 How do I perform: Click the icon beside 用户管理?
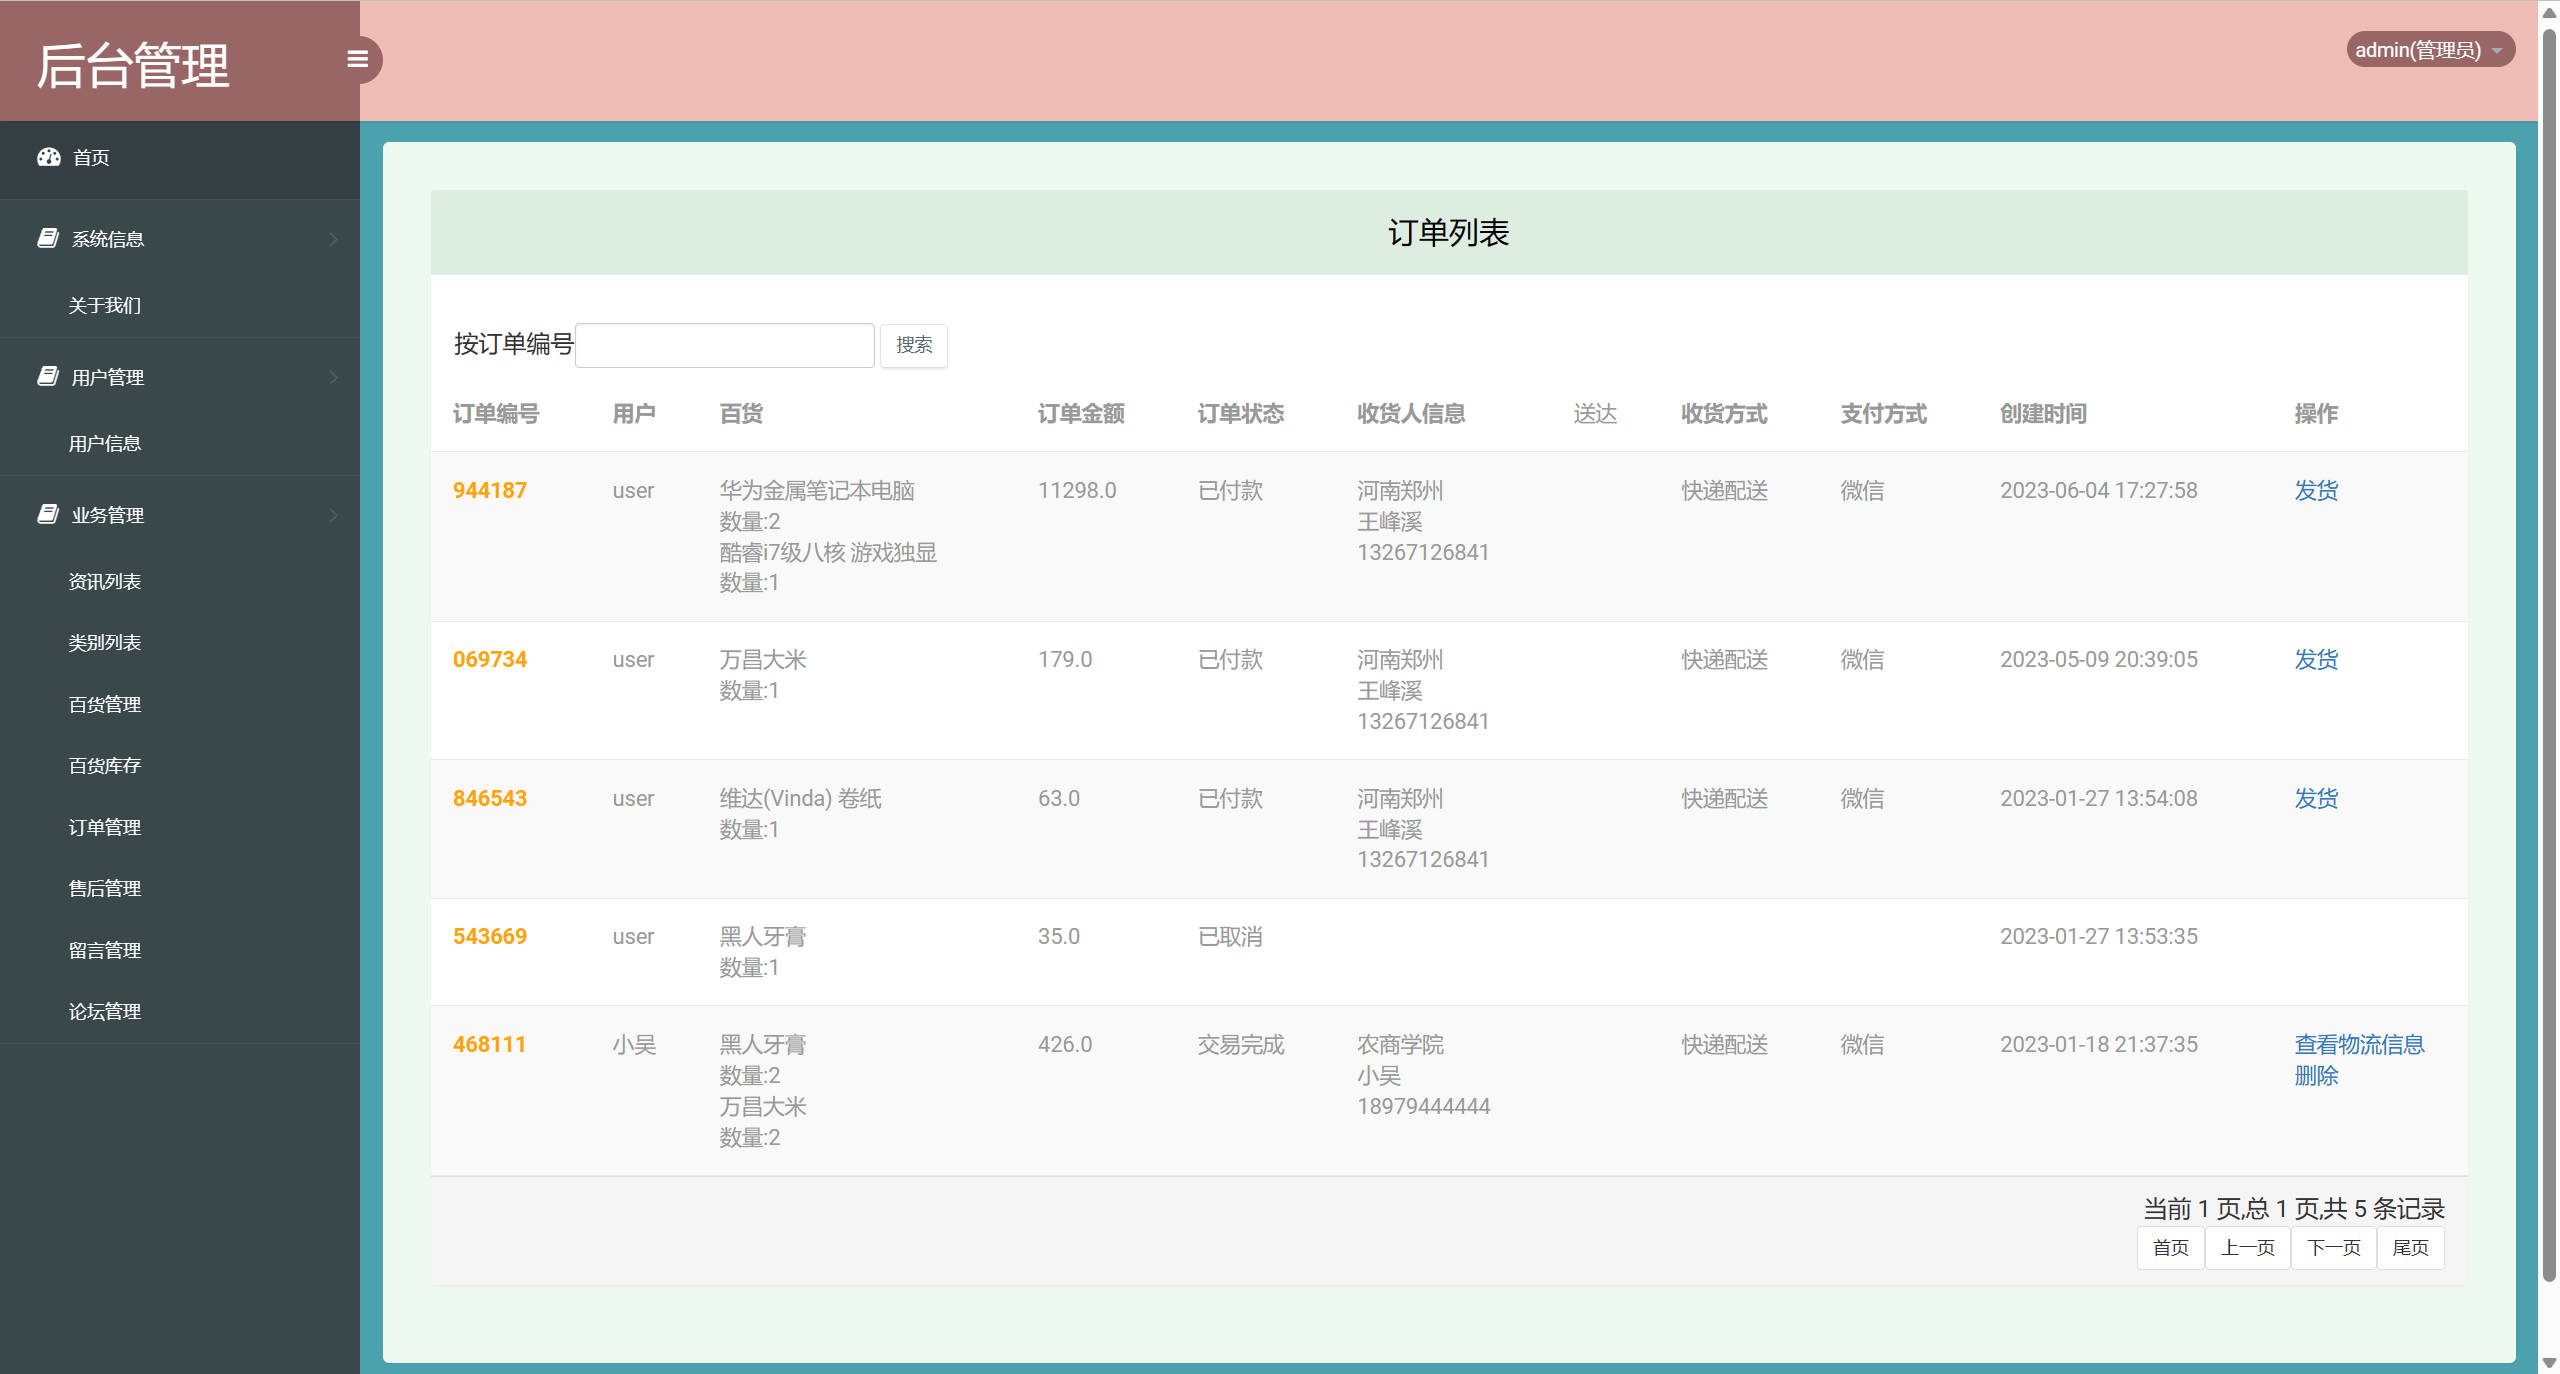point(48,376)
